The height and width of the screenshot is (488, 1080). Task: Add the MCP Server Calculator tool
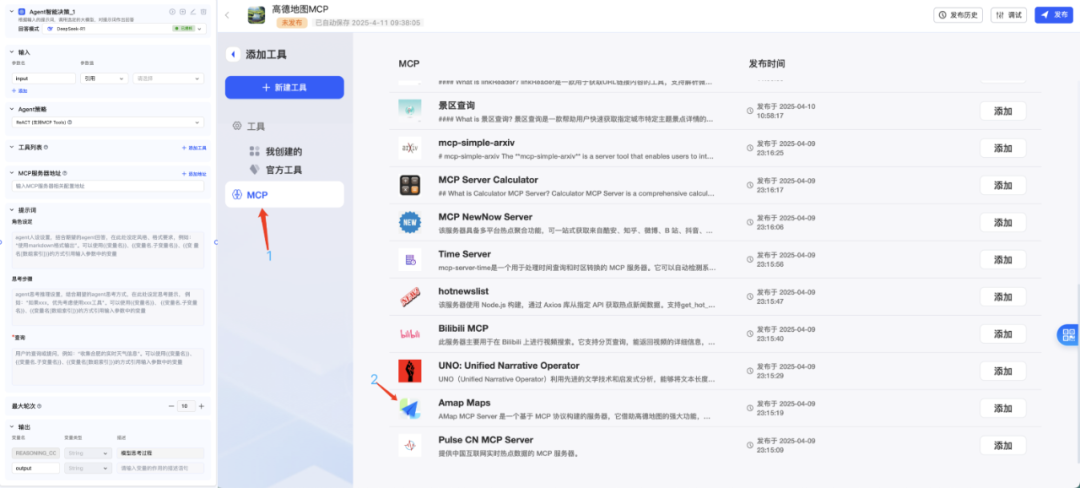[x=1003, y=185]
